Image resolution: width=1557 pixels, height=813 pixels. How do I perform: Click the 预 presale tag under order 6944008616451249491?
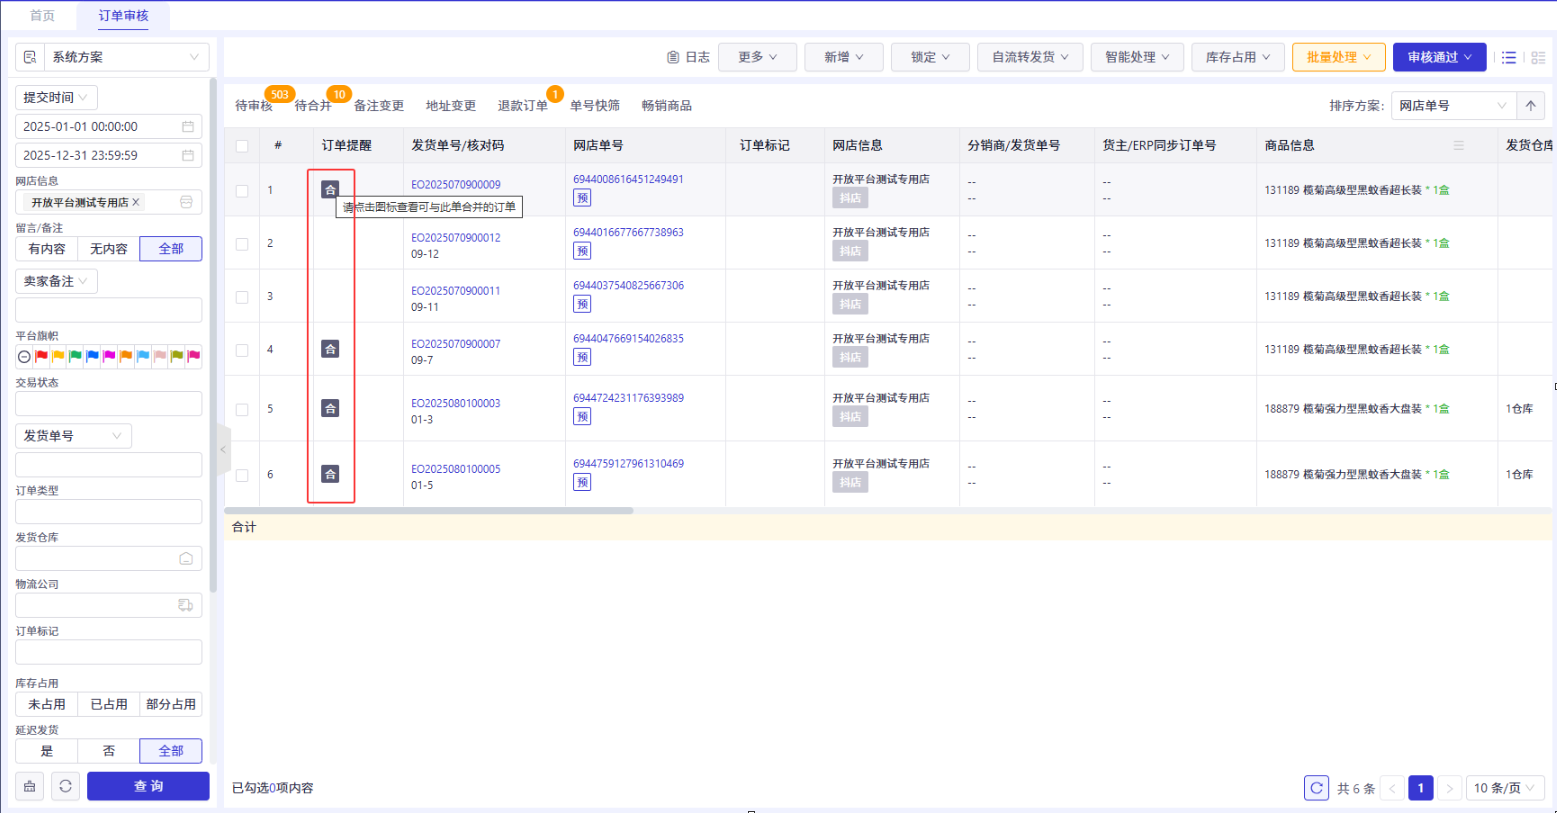click(582, 198)
